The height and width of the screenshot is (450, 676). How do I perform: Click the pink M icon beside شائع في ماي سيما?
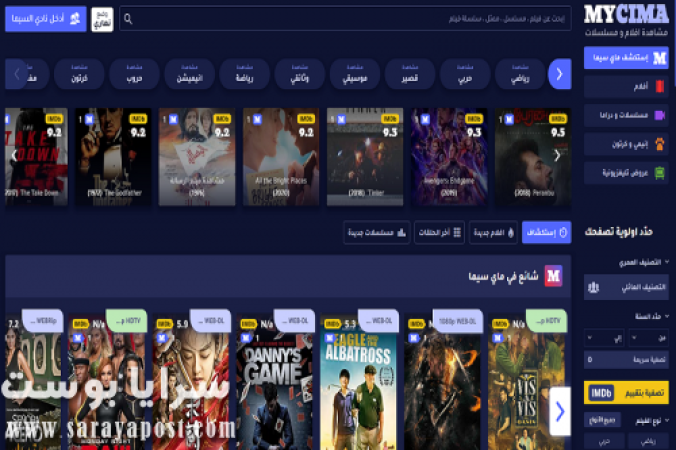554,276
